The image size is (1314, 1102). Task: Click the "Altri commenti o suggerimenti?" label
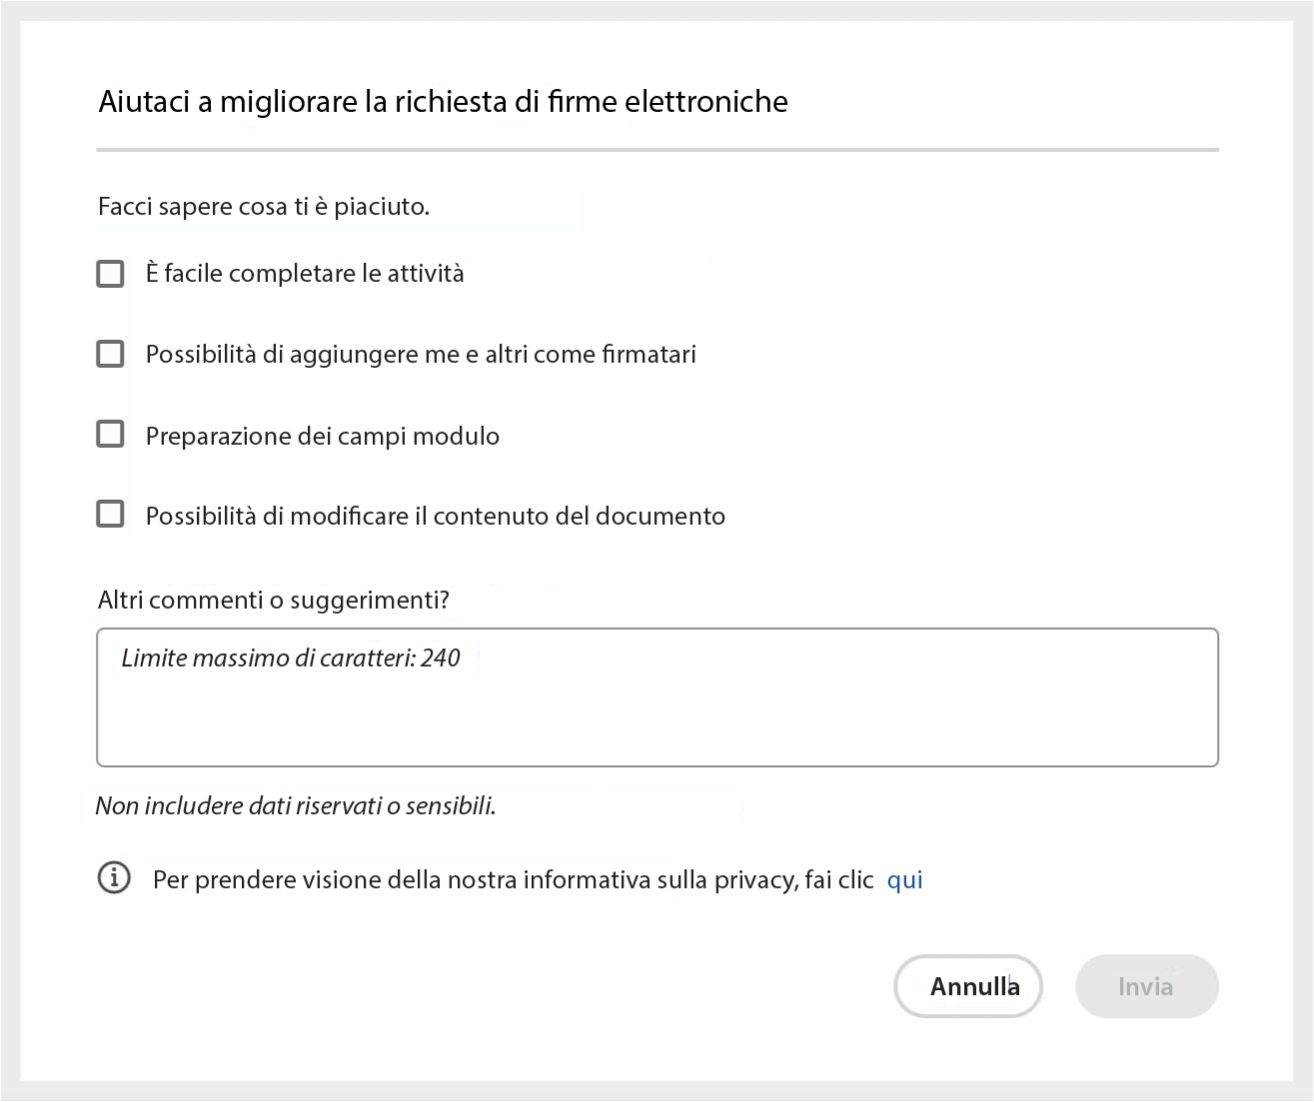[x=274, y=599]
